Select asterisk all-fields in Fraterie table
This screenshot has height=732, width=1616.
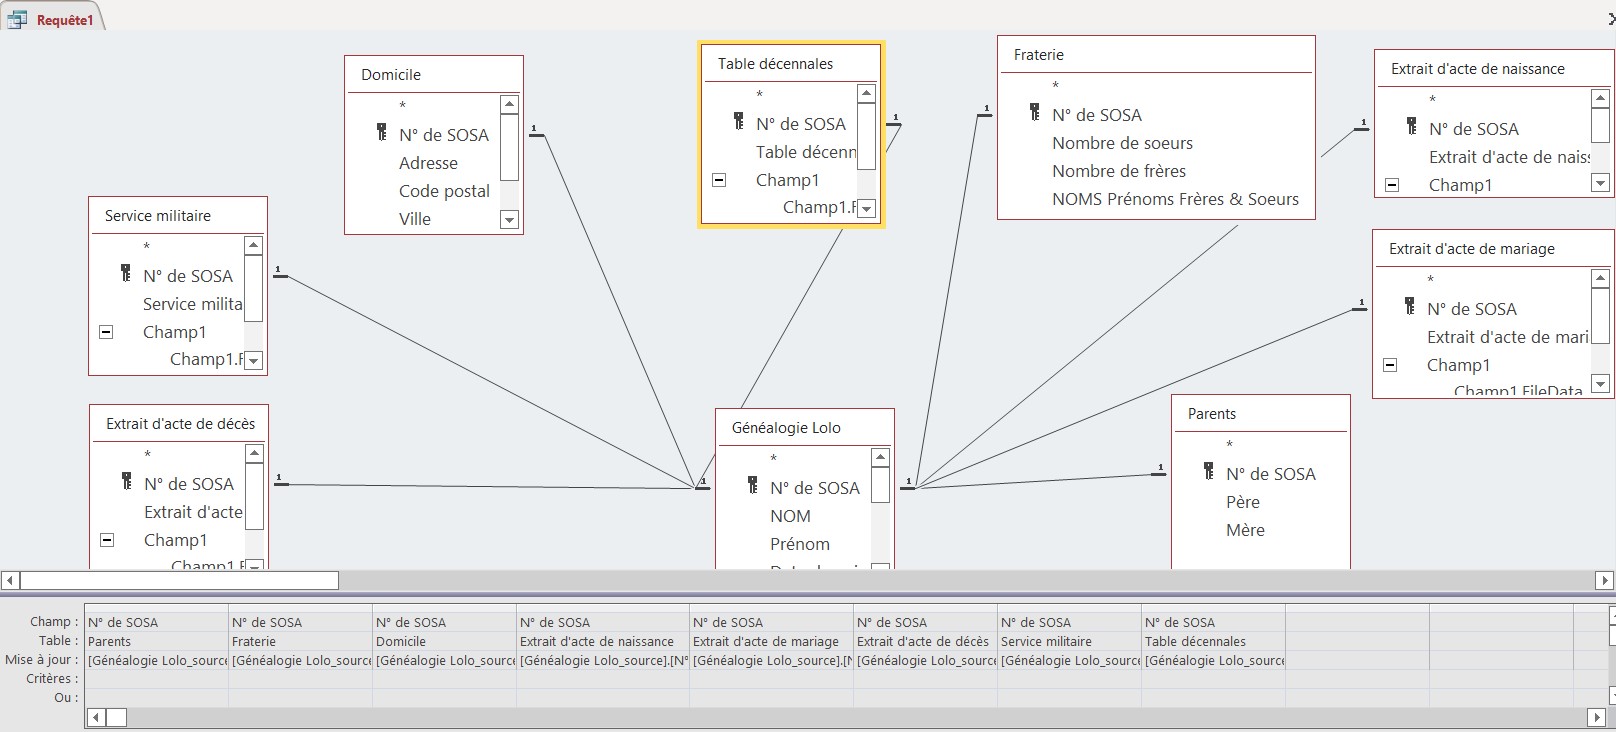[x=1055, y=86]
